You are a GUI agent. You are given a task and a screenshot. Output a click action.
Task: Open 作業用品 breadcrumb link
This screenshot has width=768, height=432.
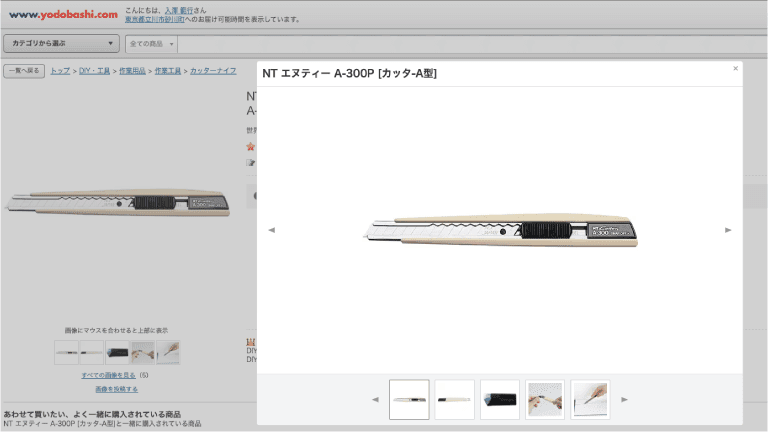pyautogui.click(x=132, y=71)
